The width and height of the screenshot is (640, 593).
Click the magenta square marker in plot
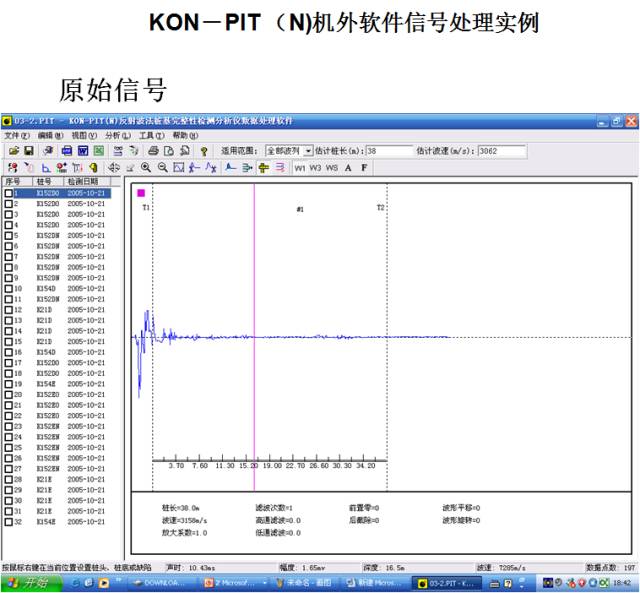[142, 193]
